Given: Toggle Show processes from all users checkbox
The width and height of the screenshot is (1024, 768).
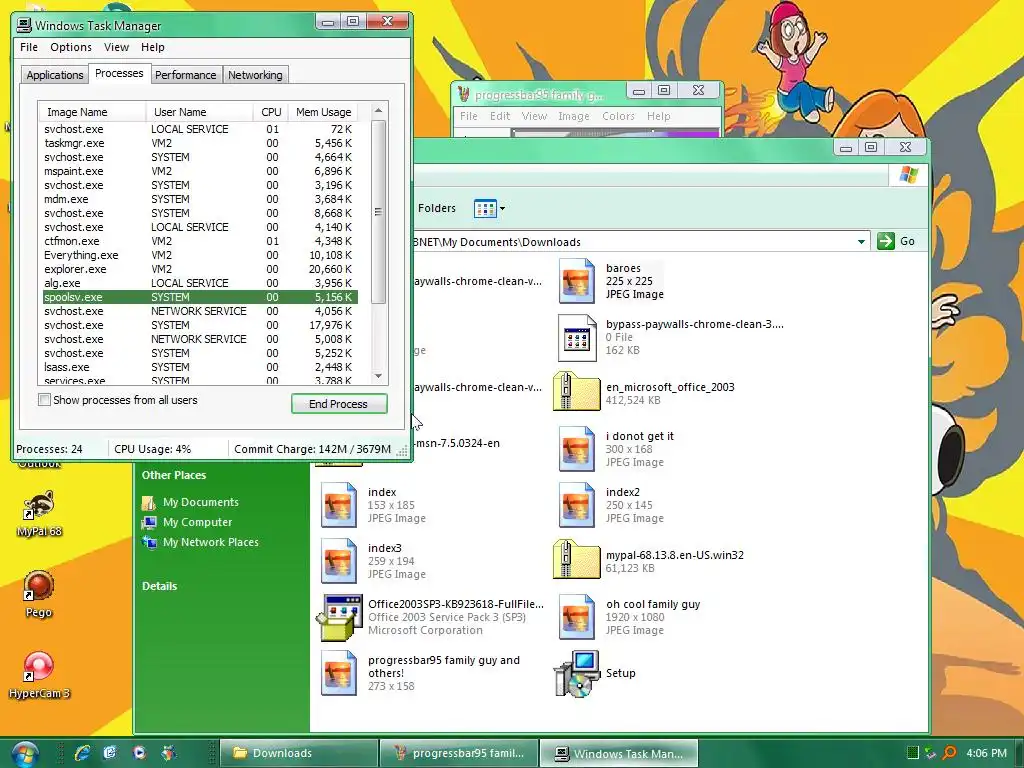Looking at the screenshot, I should [x=44, y=400].
